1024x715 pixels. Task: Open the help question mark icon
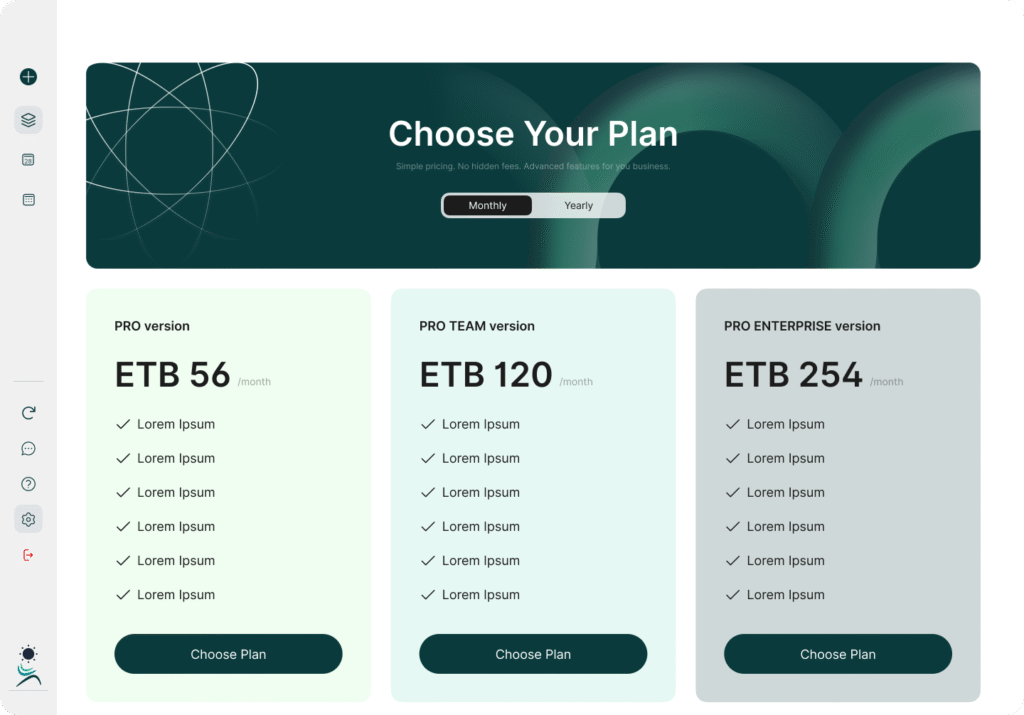pyautogui.click(x=28, y=484)
